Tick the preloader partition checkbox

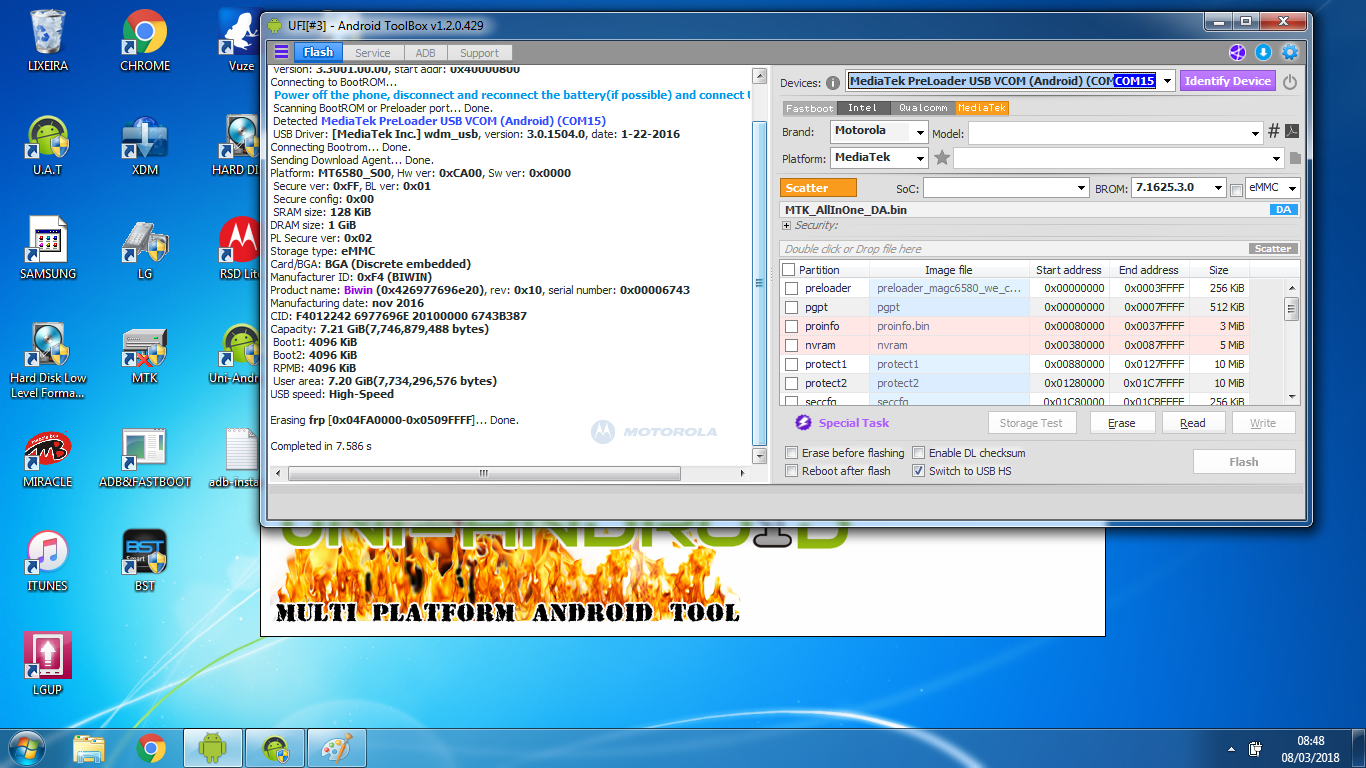coord(792,288)
